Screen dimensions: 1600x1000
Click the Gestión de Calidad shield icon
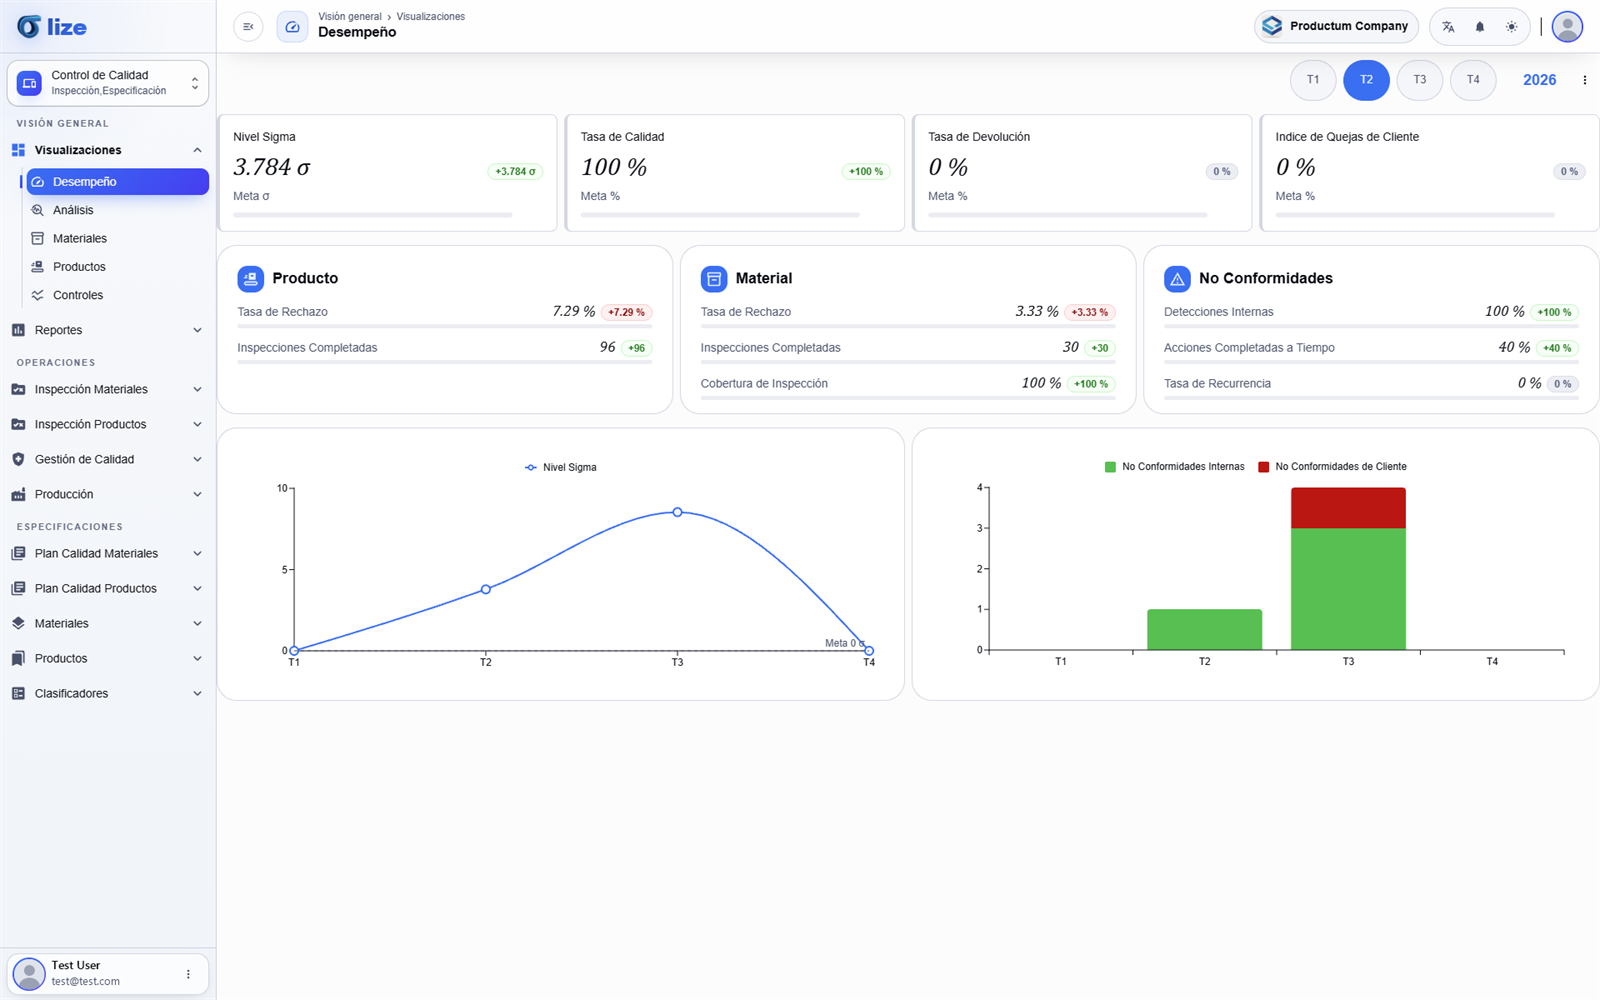[18, 459]
